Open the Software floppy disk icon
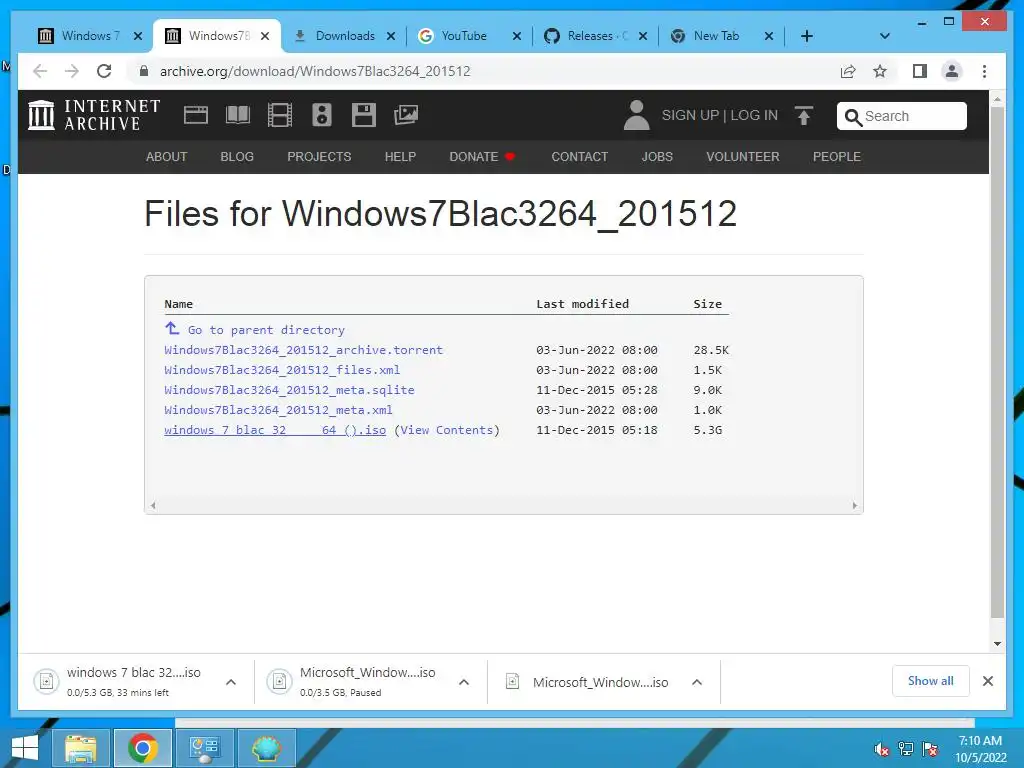 (364, 115)
